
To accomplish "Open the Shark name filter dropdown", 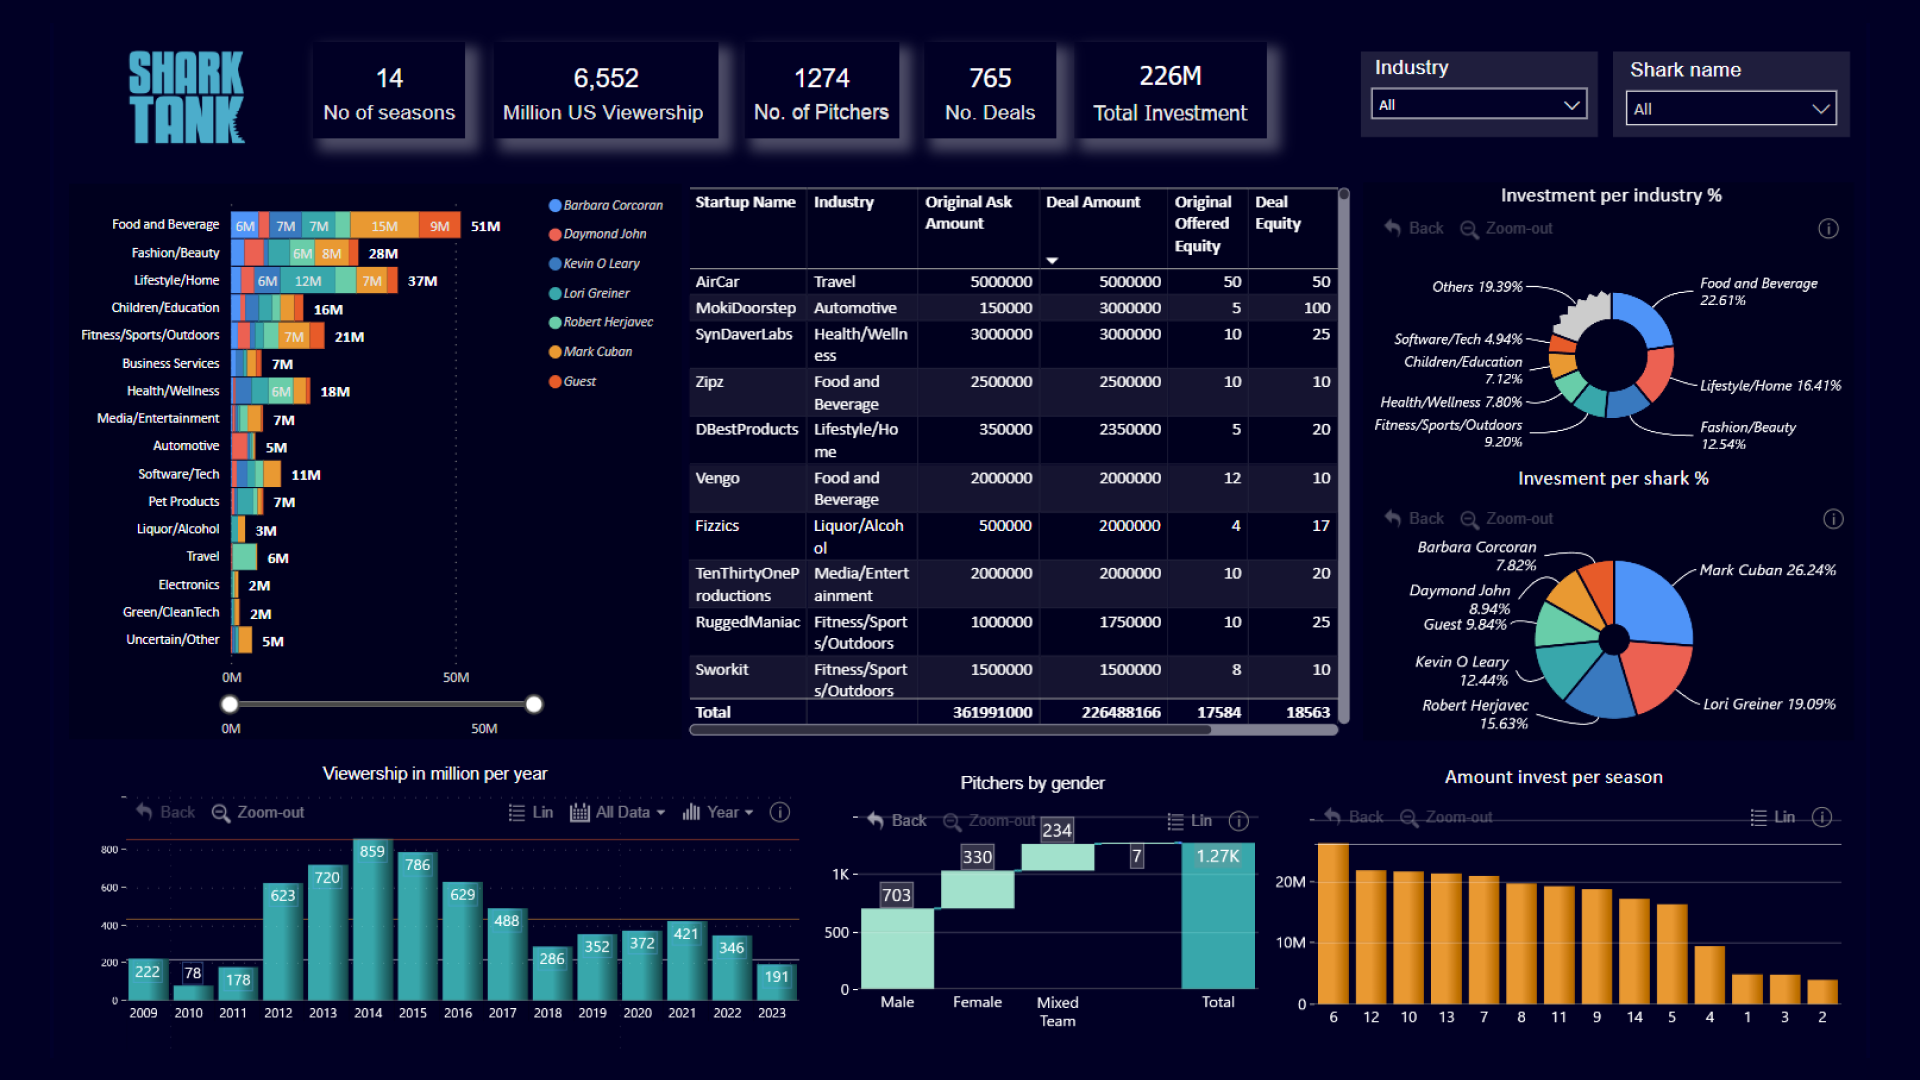I will click(x=1730, y=109).
